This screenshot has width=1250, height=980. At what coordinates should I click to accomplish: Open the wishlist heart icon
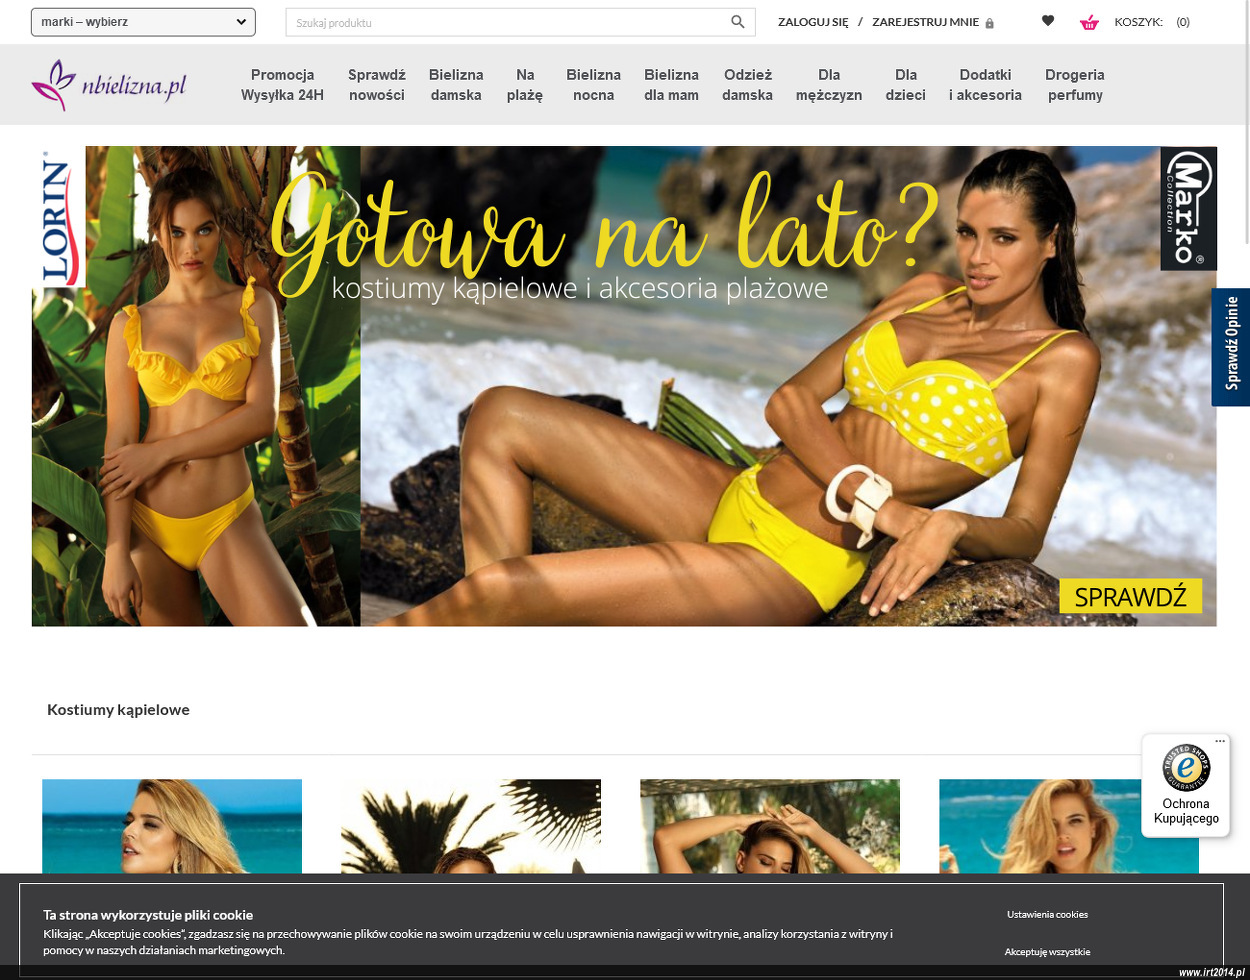[x=1048, y=21]
